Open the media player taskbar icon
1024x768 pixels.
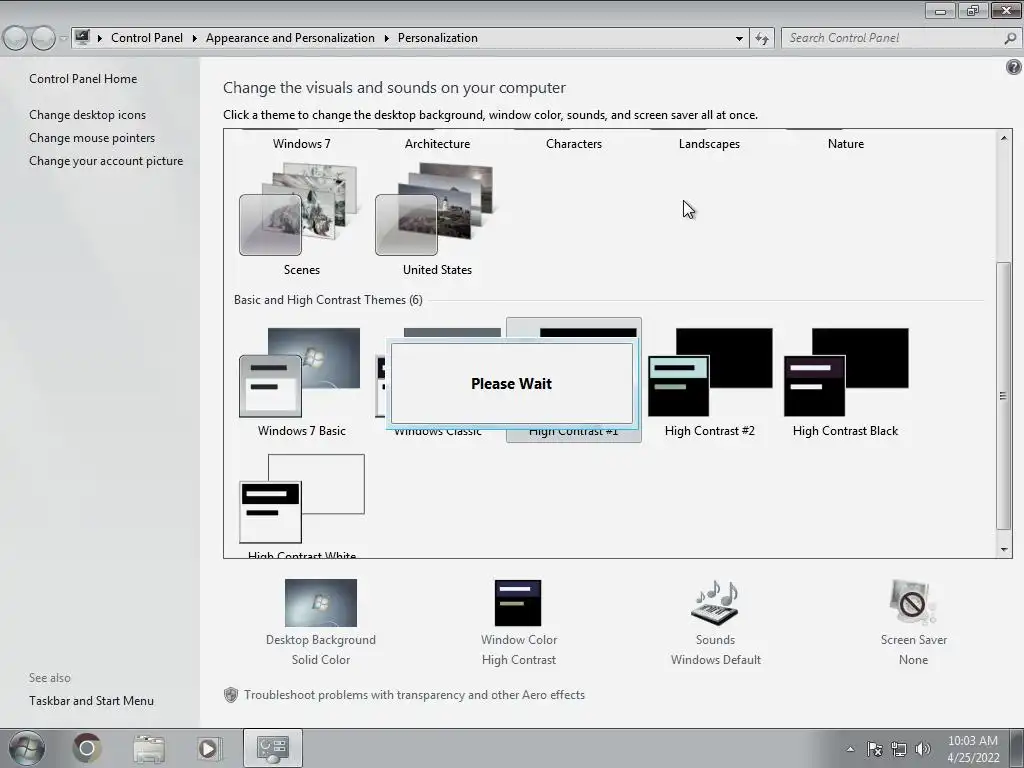[x=208, y=748]
